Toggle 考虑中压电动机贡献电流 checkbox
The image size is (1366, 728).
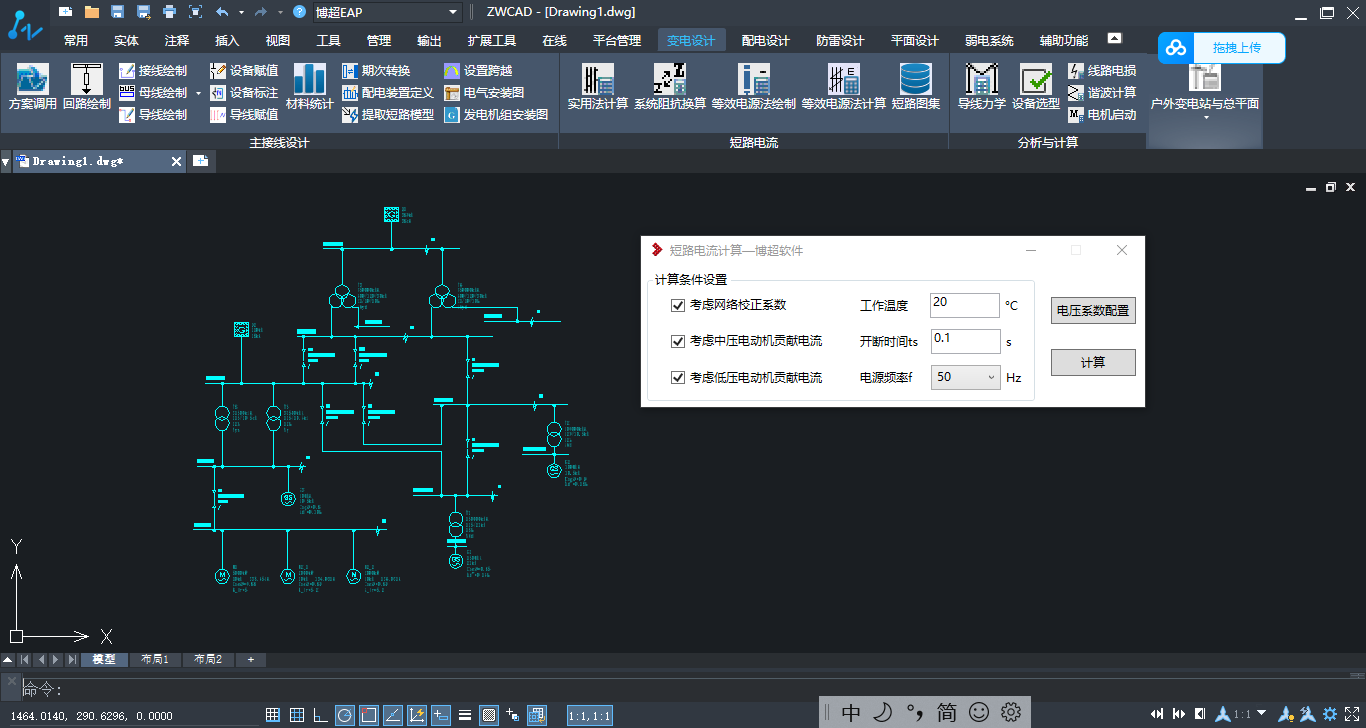tap(679, 342)
